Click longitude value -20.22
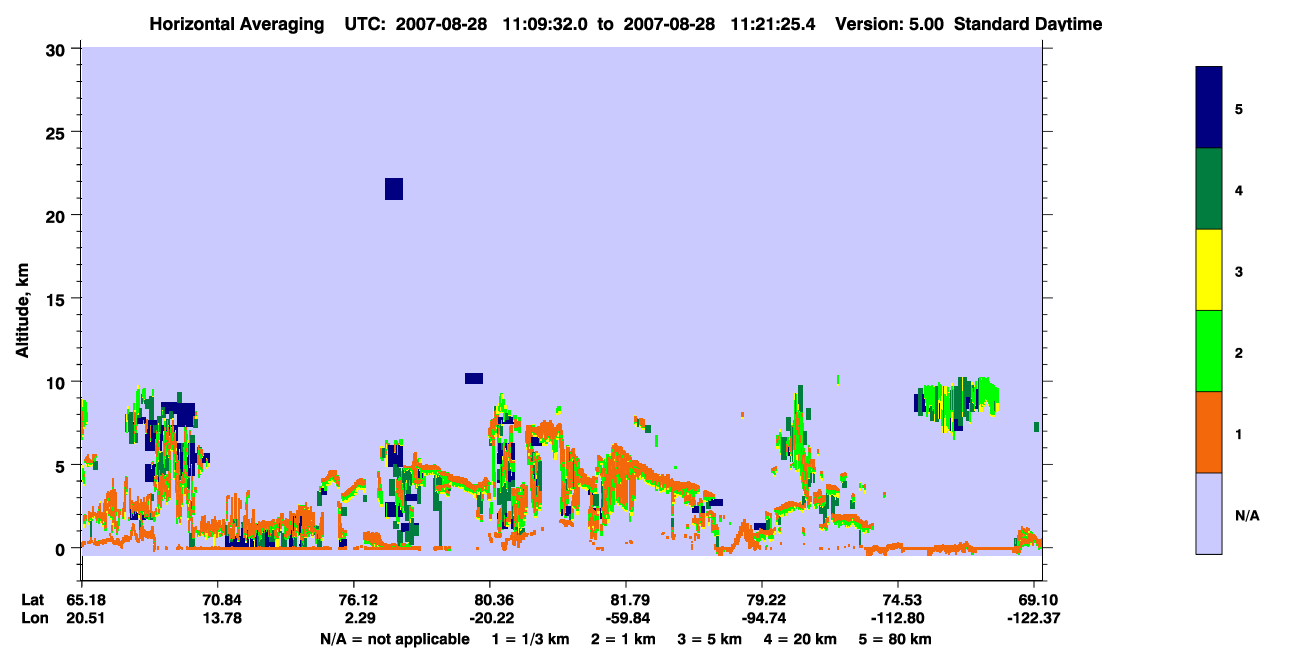1300x667 pixels. click(x=490, y=618)
